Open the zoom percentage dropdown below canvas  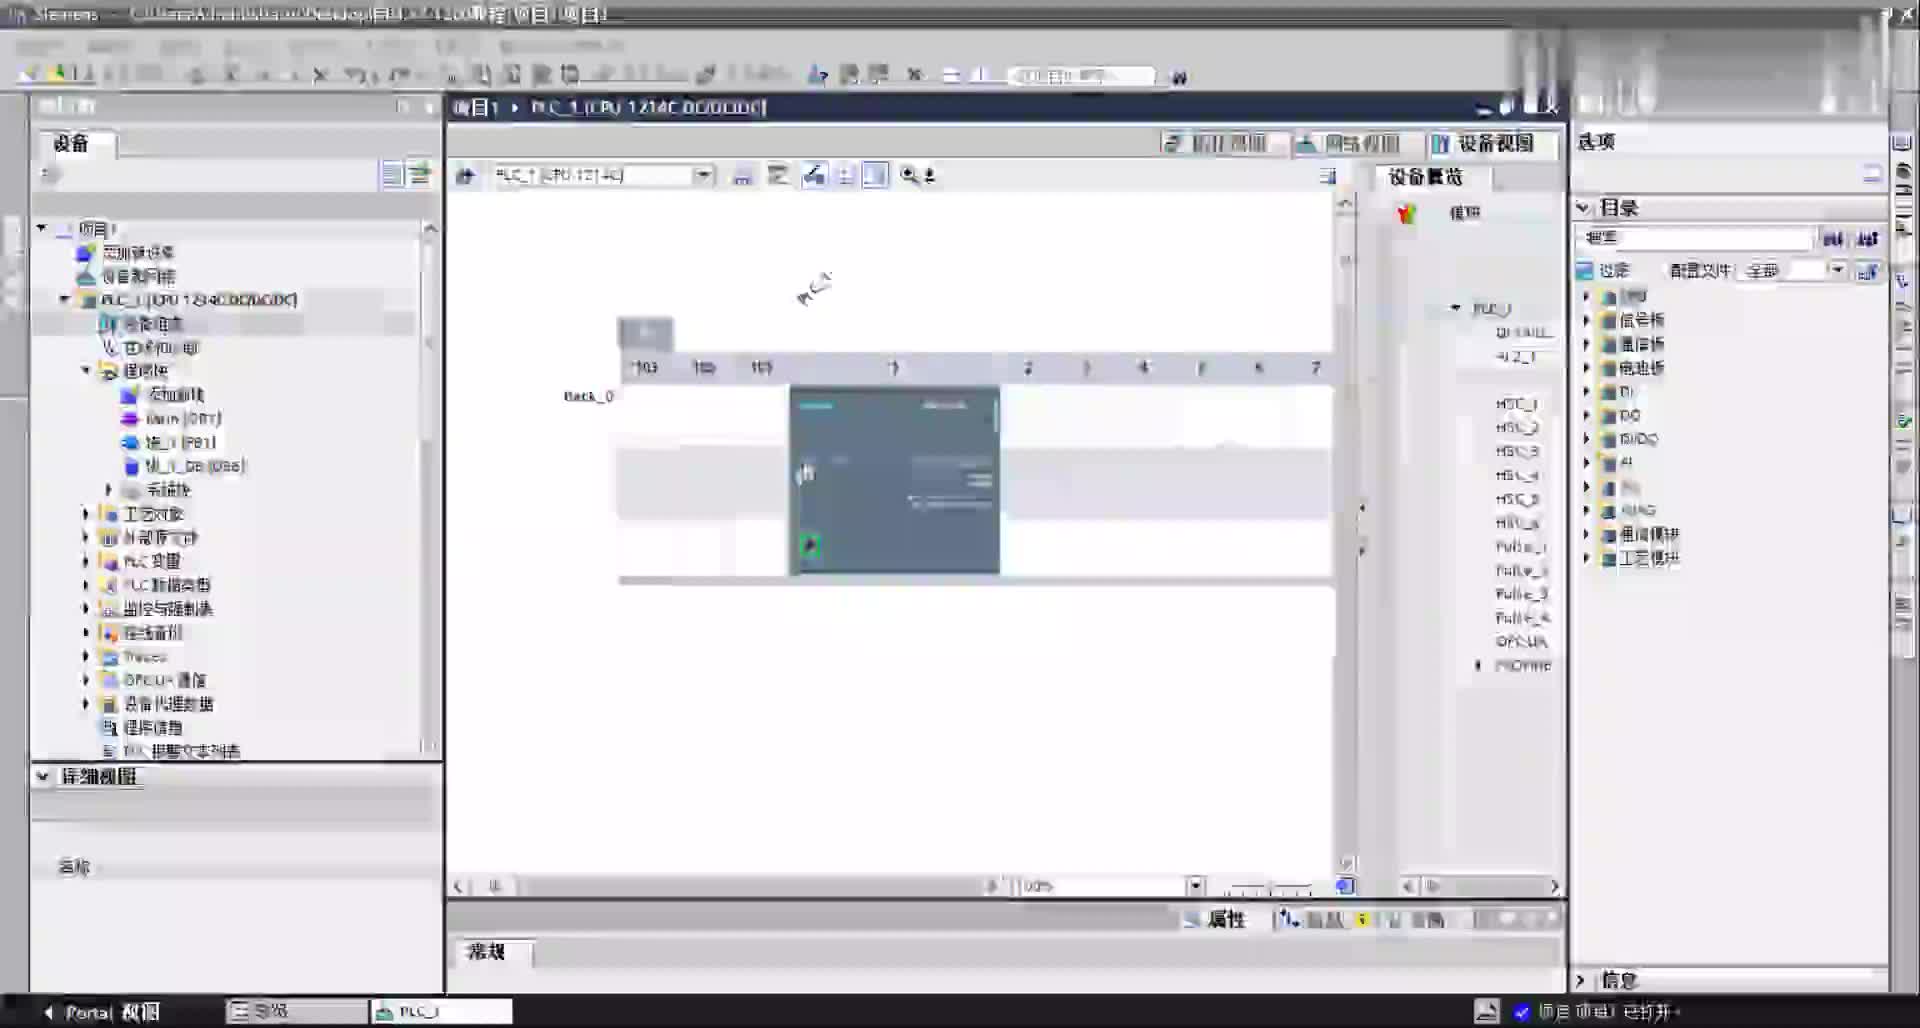point(1195,886)
